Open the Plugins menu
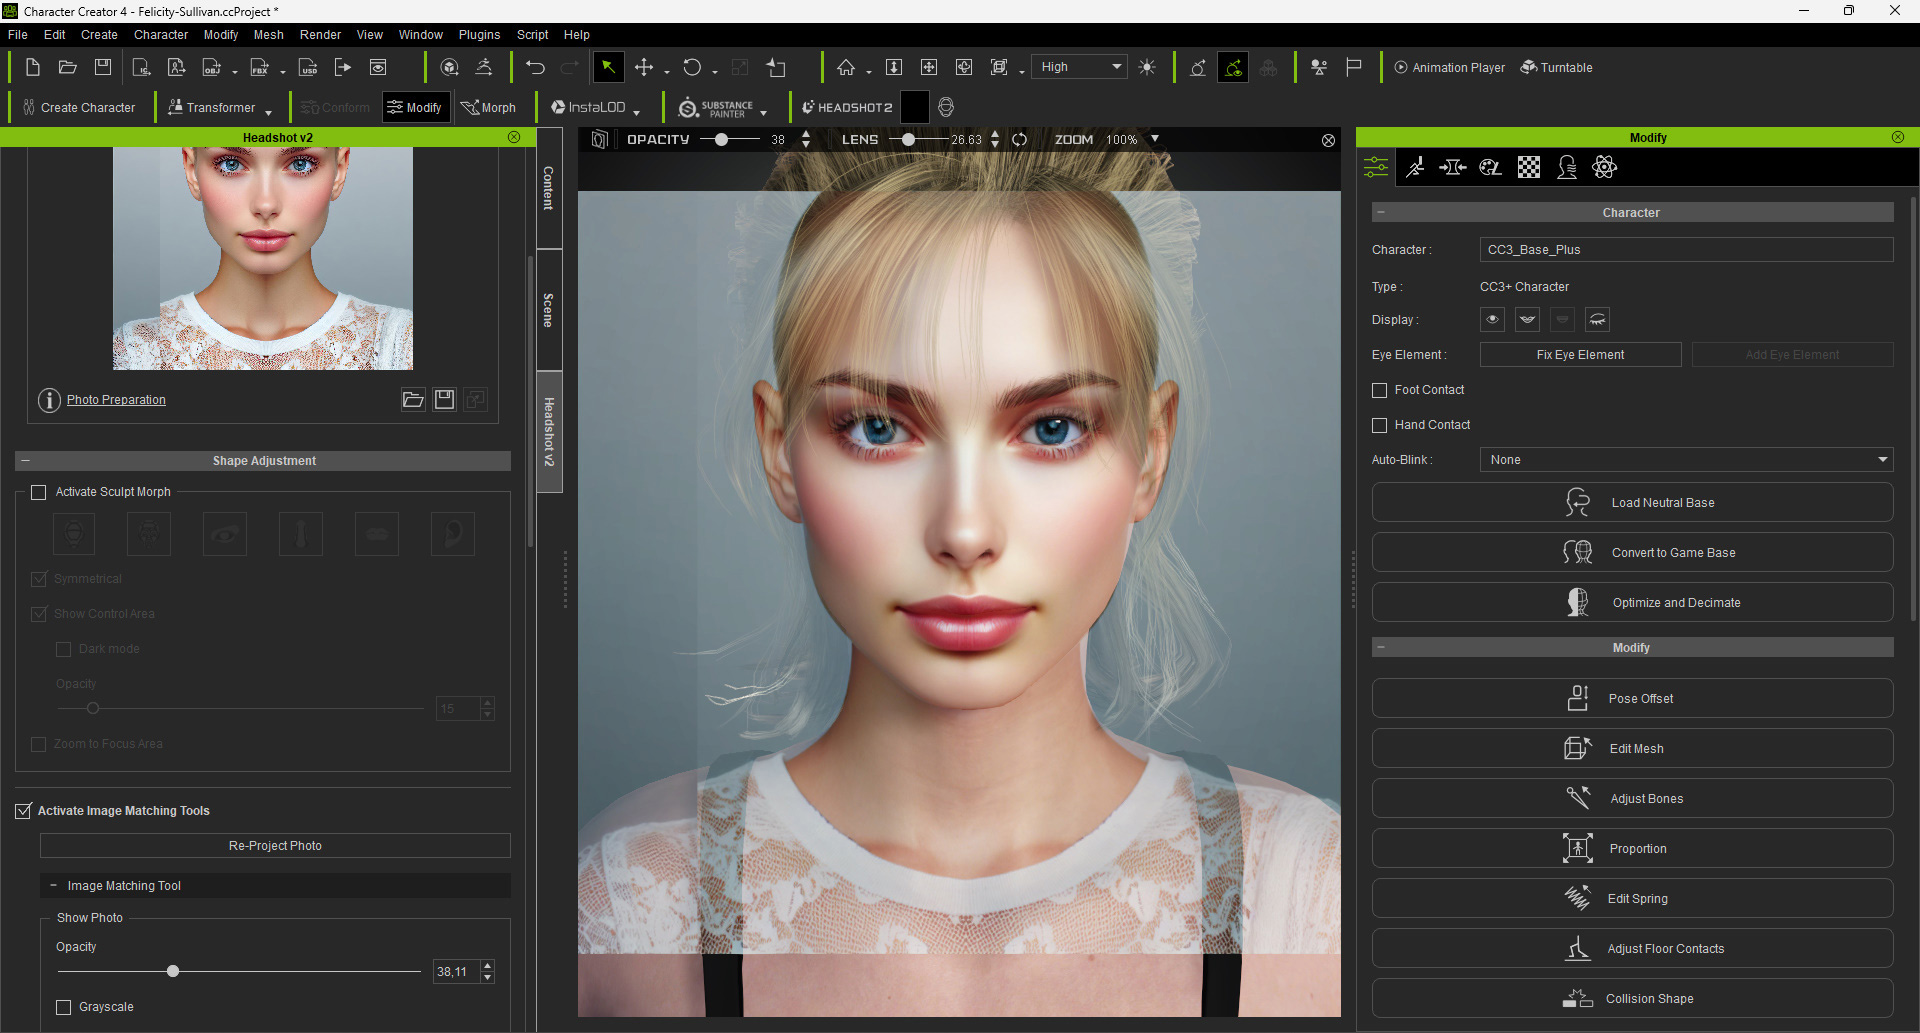Viewport: 1920px width, 1033px height. (479, 35)
